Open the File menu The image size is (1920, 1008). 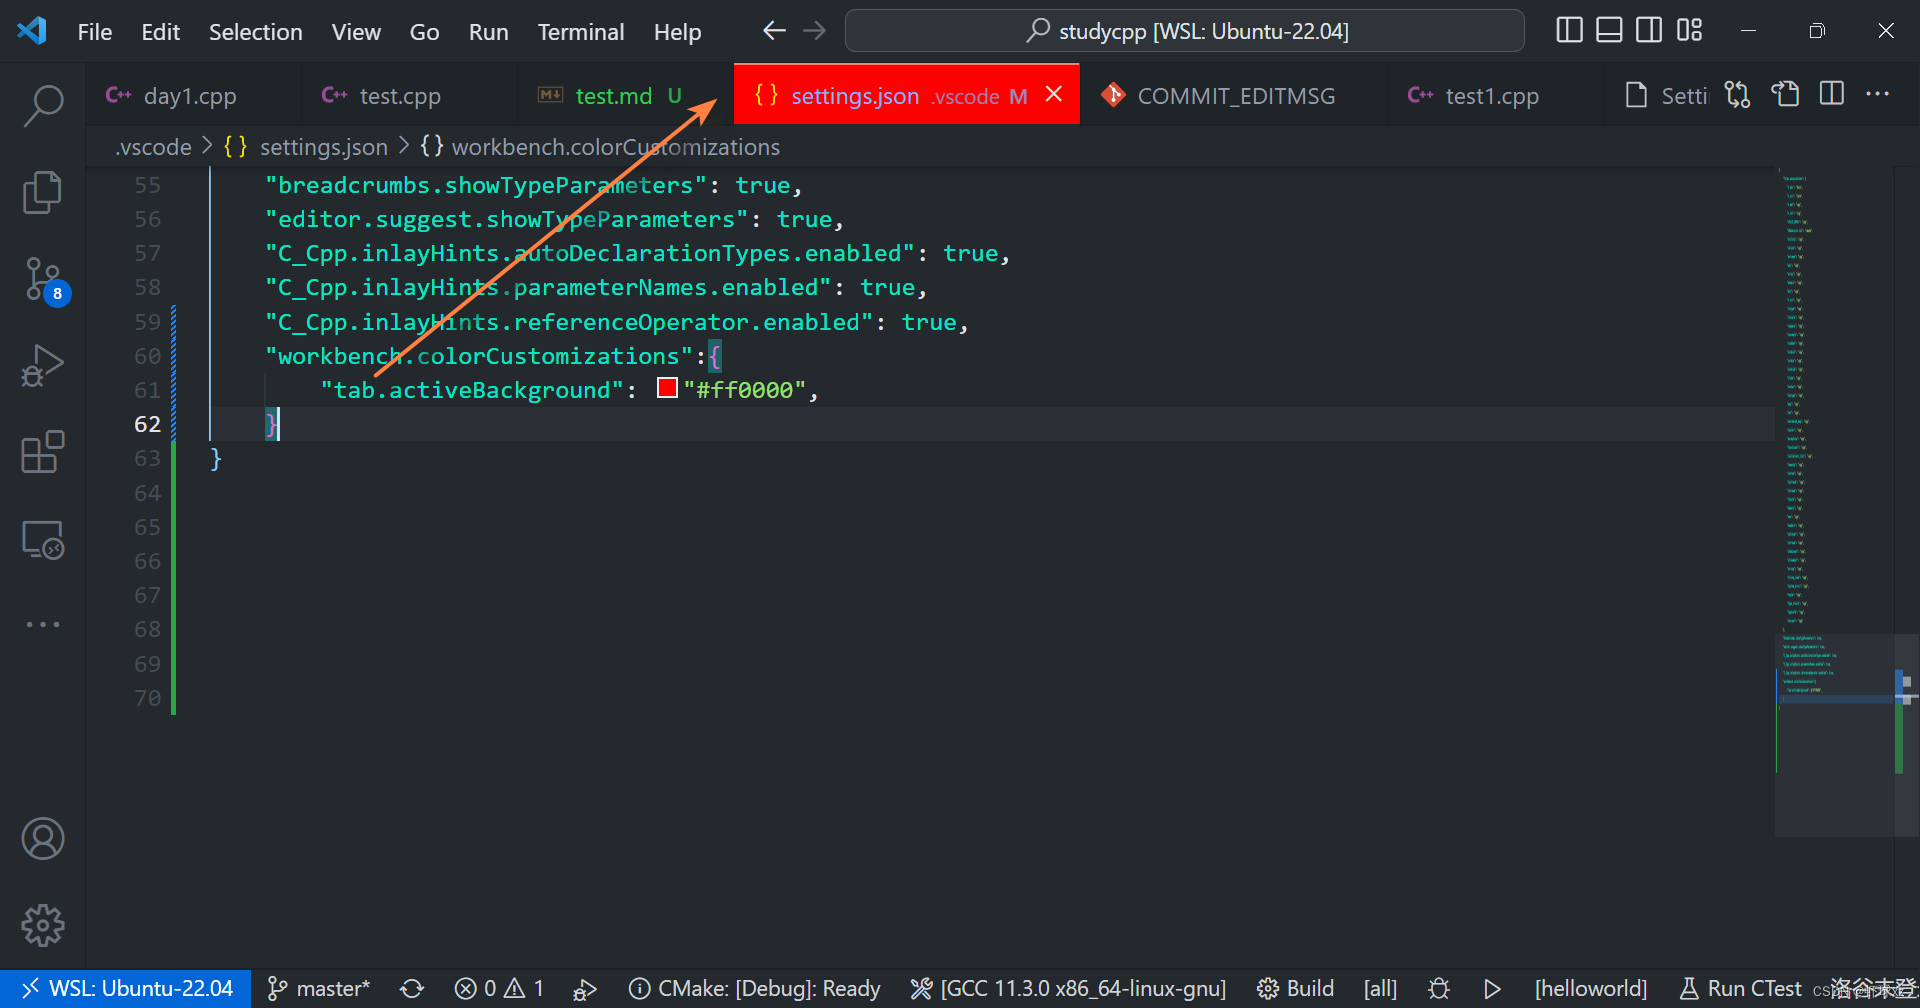(x=95, y=32)
